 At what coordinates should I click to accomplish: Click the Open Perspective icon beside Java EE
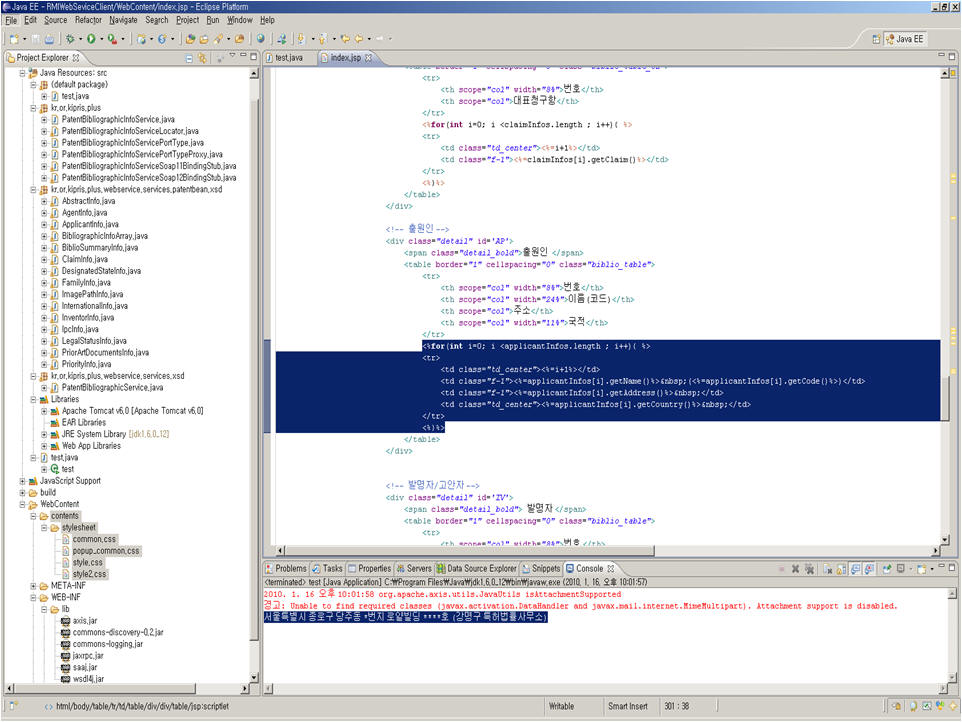point(877,39)
